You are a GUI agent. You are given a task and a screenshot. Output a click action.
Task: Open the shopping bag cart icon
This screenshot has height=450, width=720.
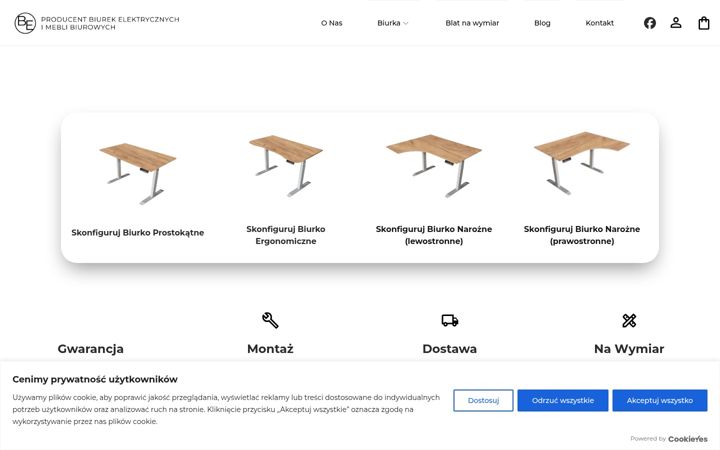pos(703,23)
